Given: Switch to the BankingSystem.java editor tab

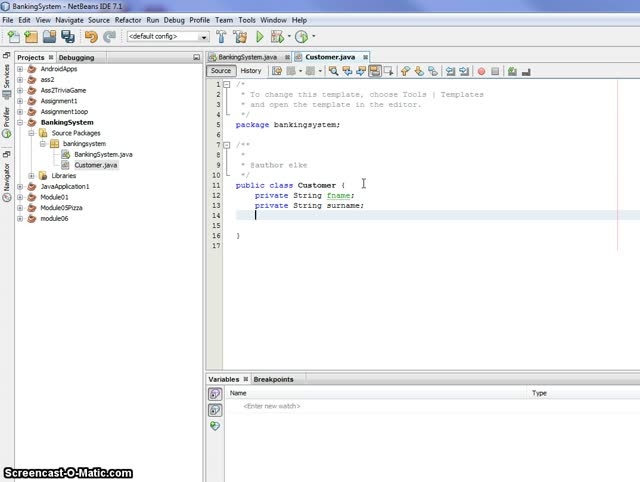Looking at the screenshot, I should pos(247,58).
